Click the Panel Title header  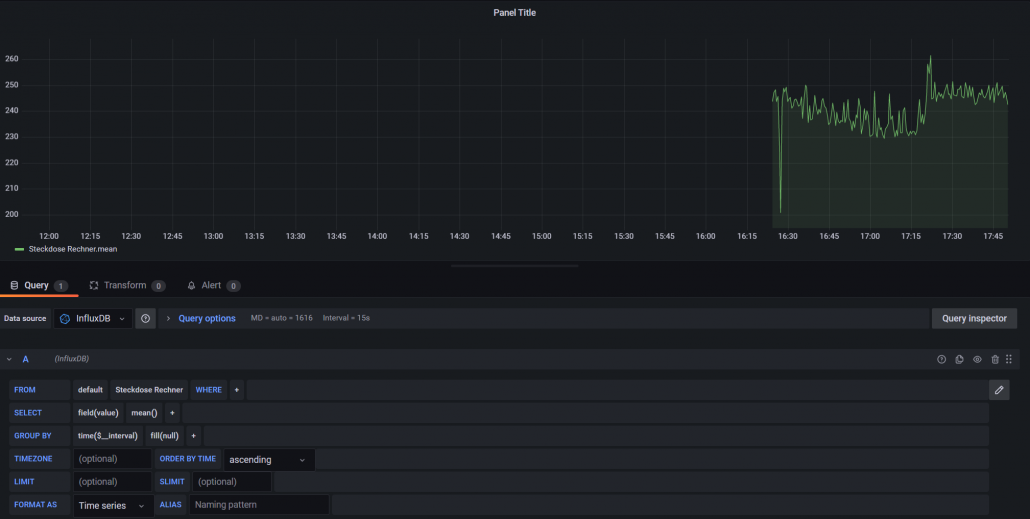(x=514, y=12)
